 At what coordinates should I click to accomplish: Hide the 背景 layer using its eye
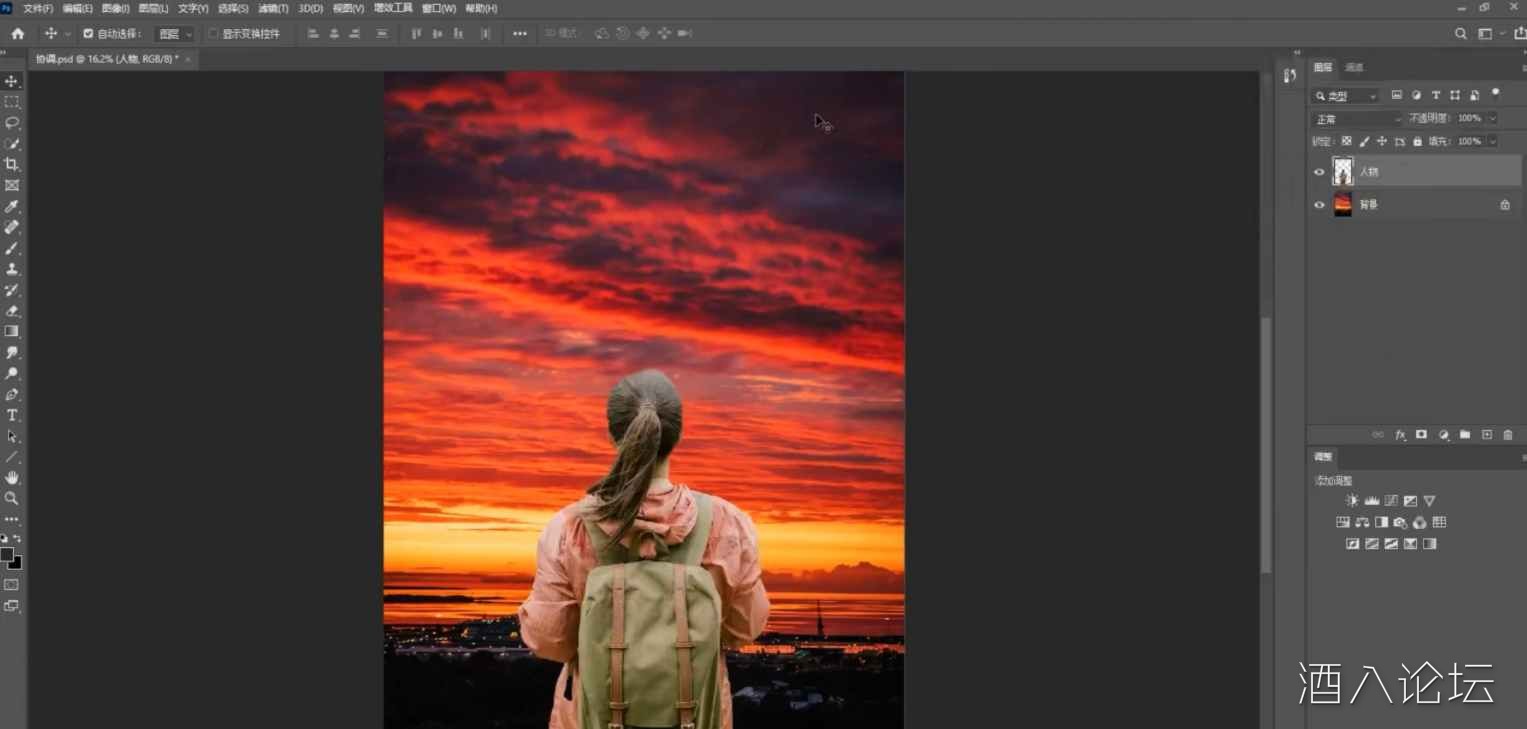click(x=1319, y=205)
